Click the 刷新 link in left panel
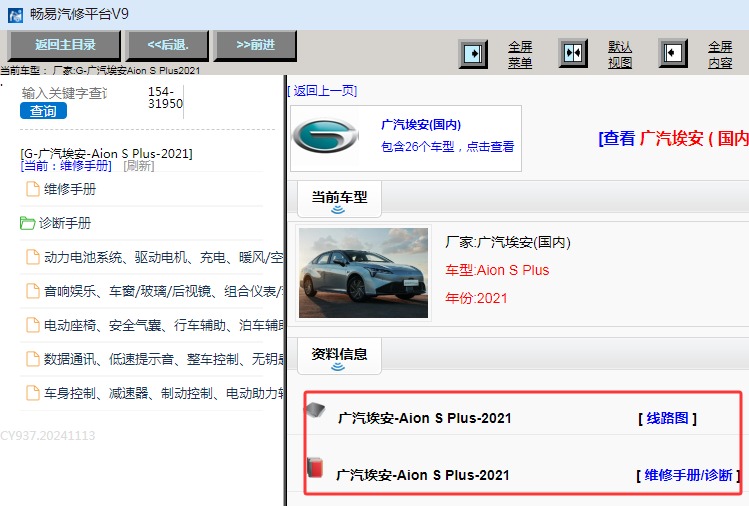 point(139,166)
